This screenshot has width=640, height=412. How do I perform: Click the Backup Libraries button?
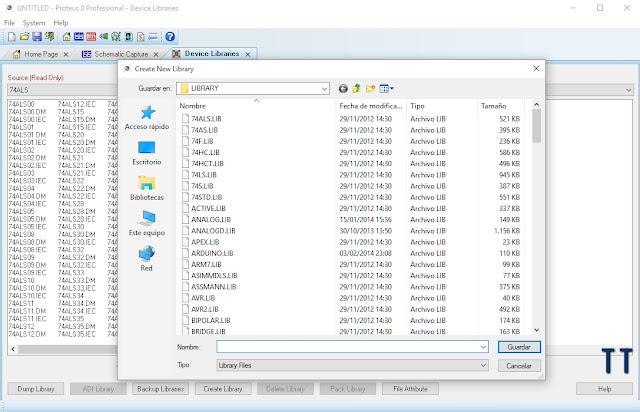coord(160,389)
